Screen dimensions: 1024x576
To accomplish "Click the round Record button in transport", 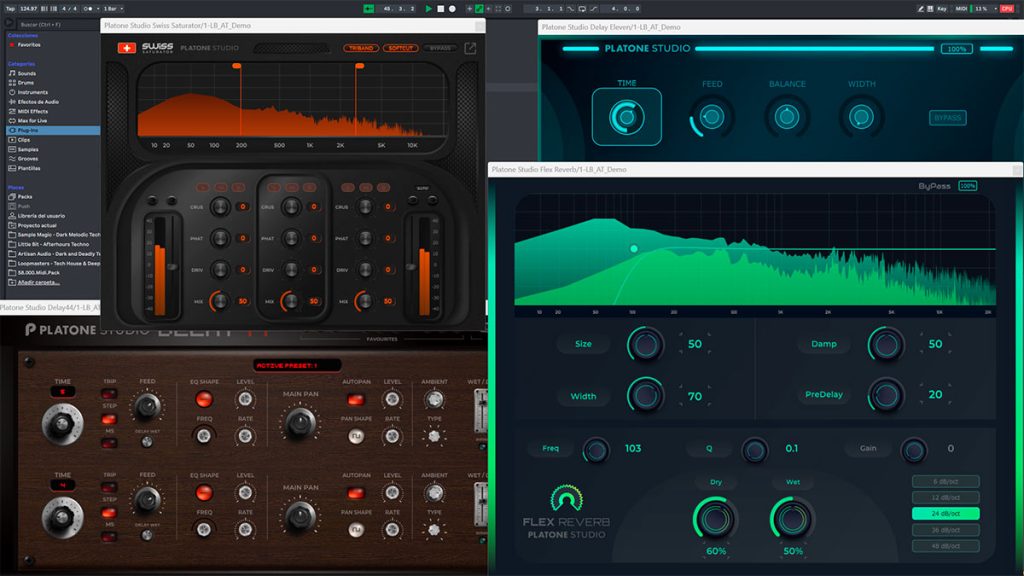I will click(x=452, y=8).
